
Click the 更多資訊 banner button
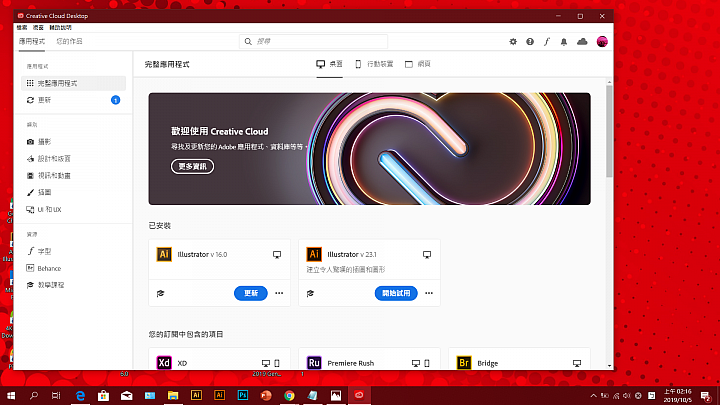(x=192, y=166)
